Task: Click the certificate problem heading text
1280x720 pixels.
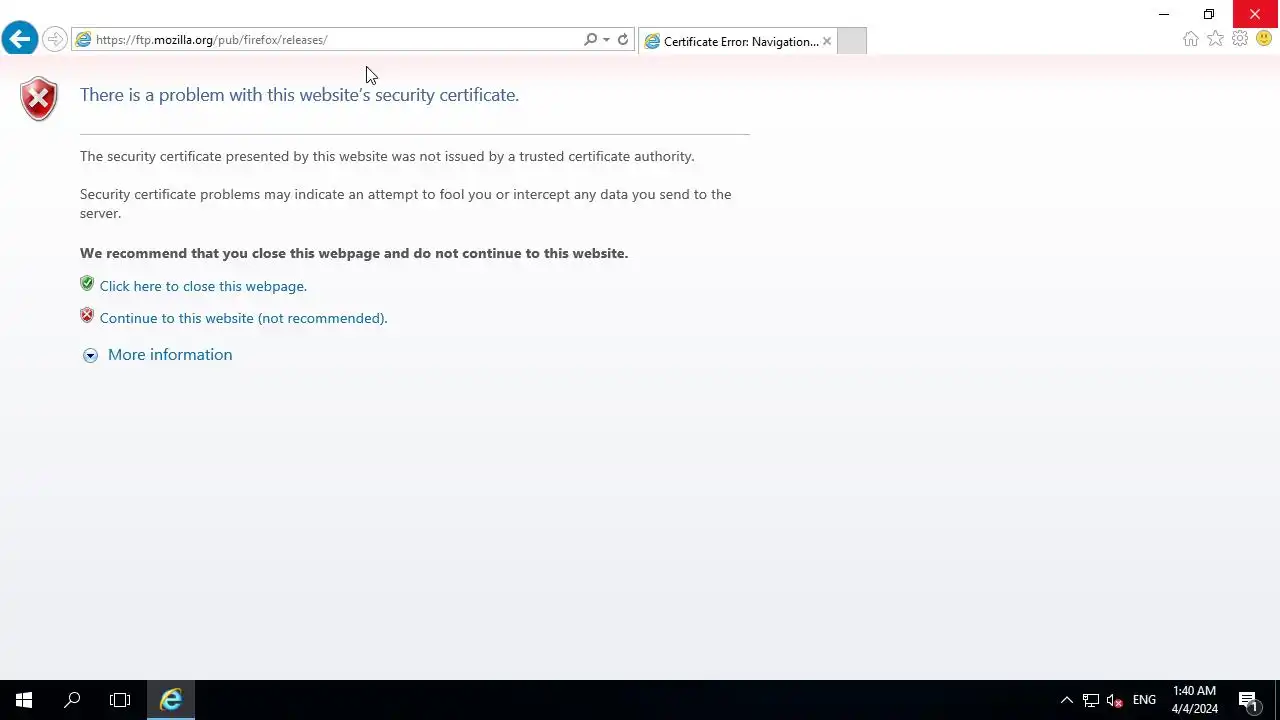Action: [x=299, y=95]
